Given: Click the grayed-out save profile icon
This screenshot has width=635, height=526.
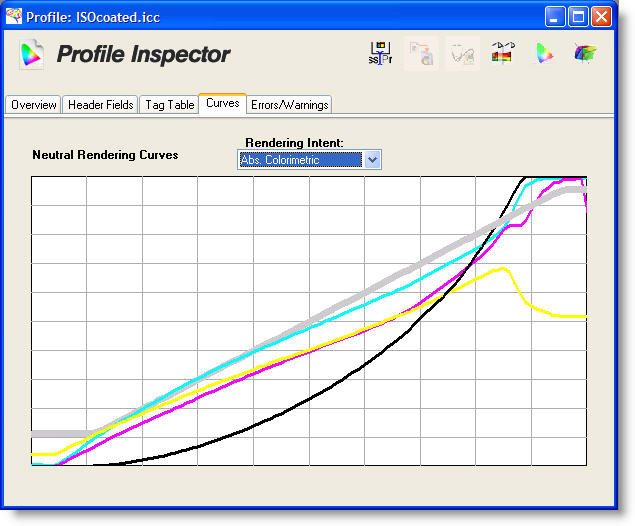Looking at the screenshot, I should [x=421, y=54].
